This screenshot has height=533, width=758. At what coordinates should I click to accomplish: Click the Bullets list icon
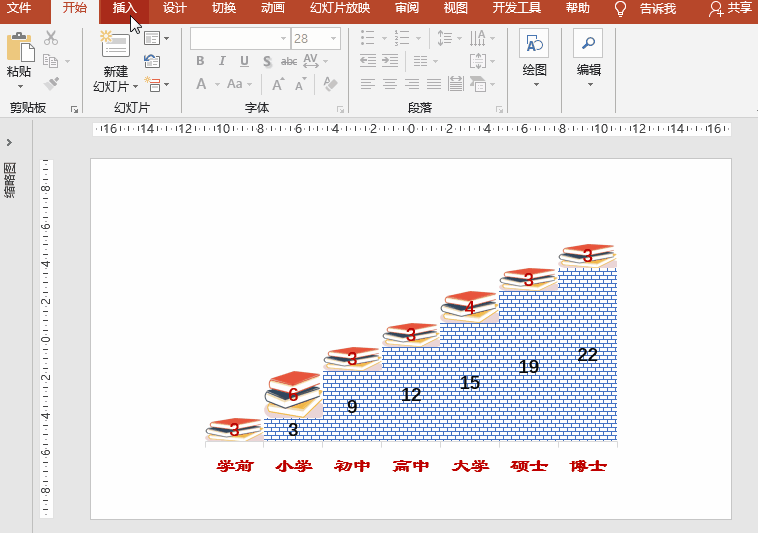(368, 38)
